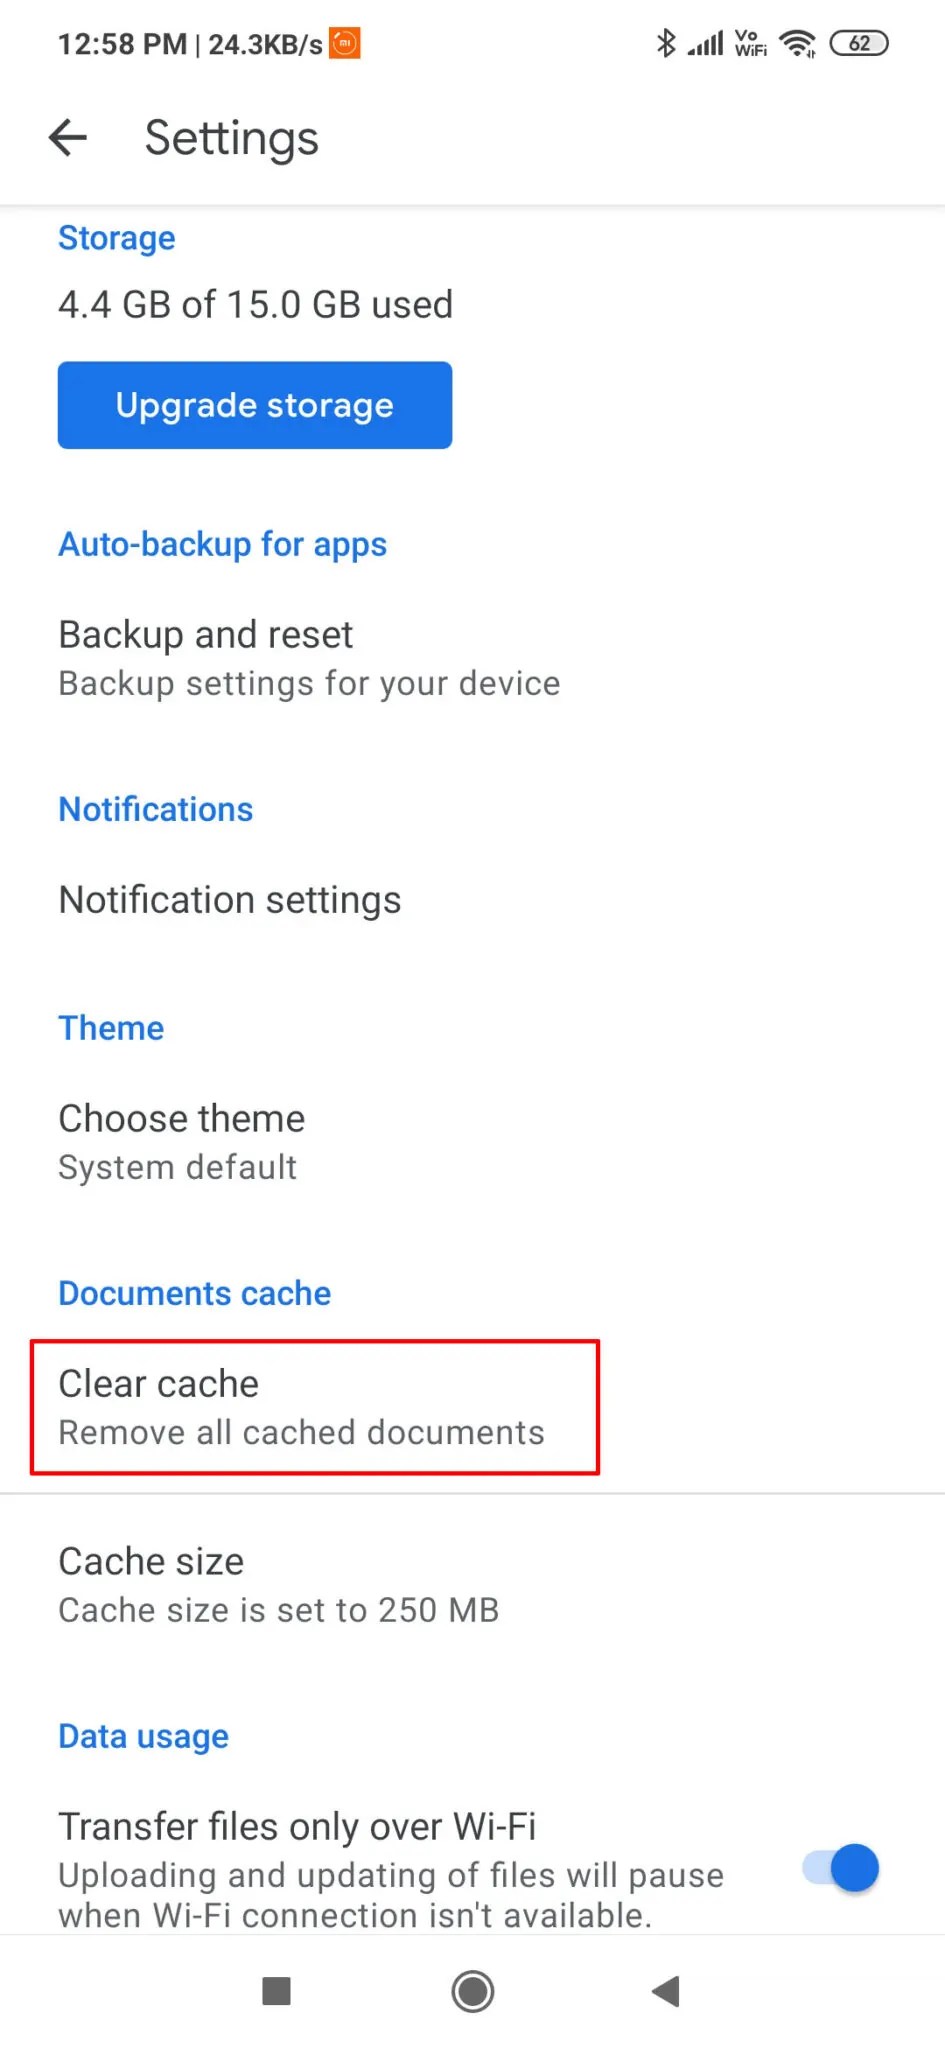Tap the orange Mi notification icon

343,43
